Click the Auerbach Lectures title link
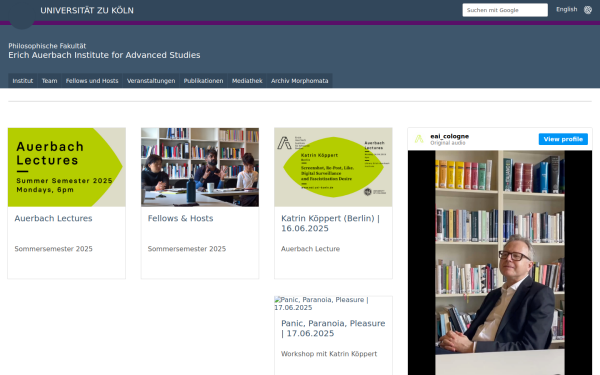The image size is (600, 375). pos(53,218)
